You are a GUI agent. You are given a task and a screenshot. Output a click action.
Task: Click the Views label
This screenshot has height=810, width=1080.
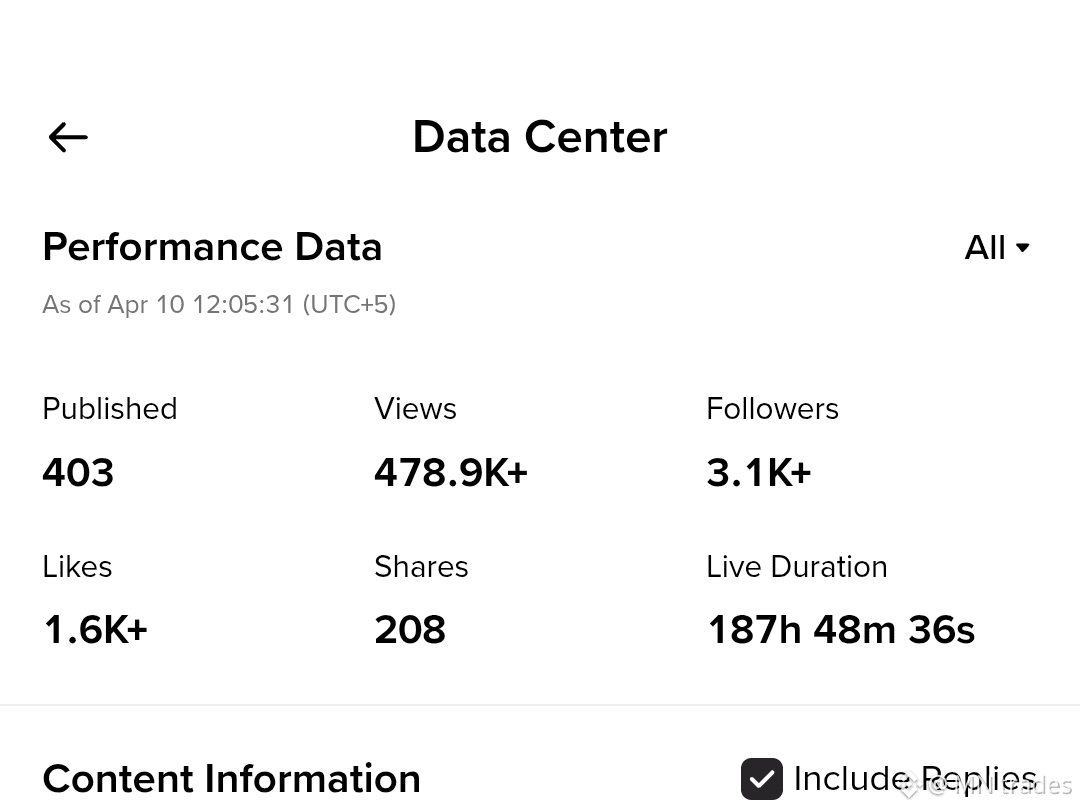(x=415, y=408)
